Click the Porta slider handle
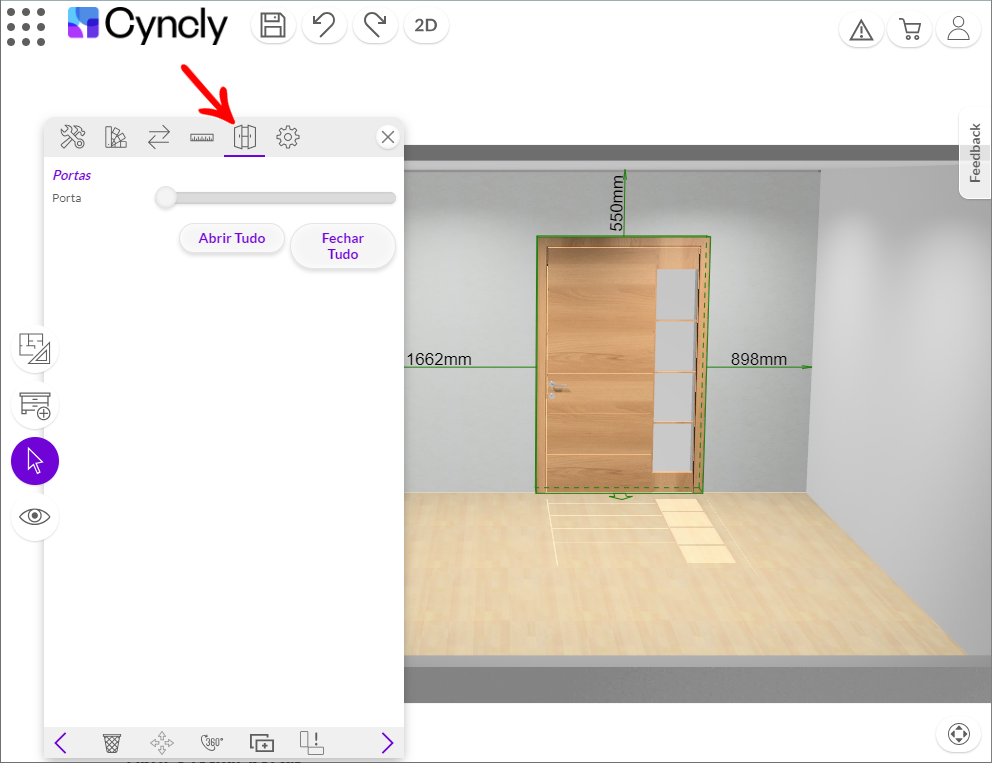Screen dimensions: 1001x779 coord(166,198)
